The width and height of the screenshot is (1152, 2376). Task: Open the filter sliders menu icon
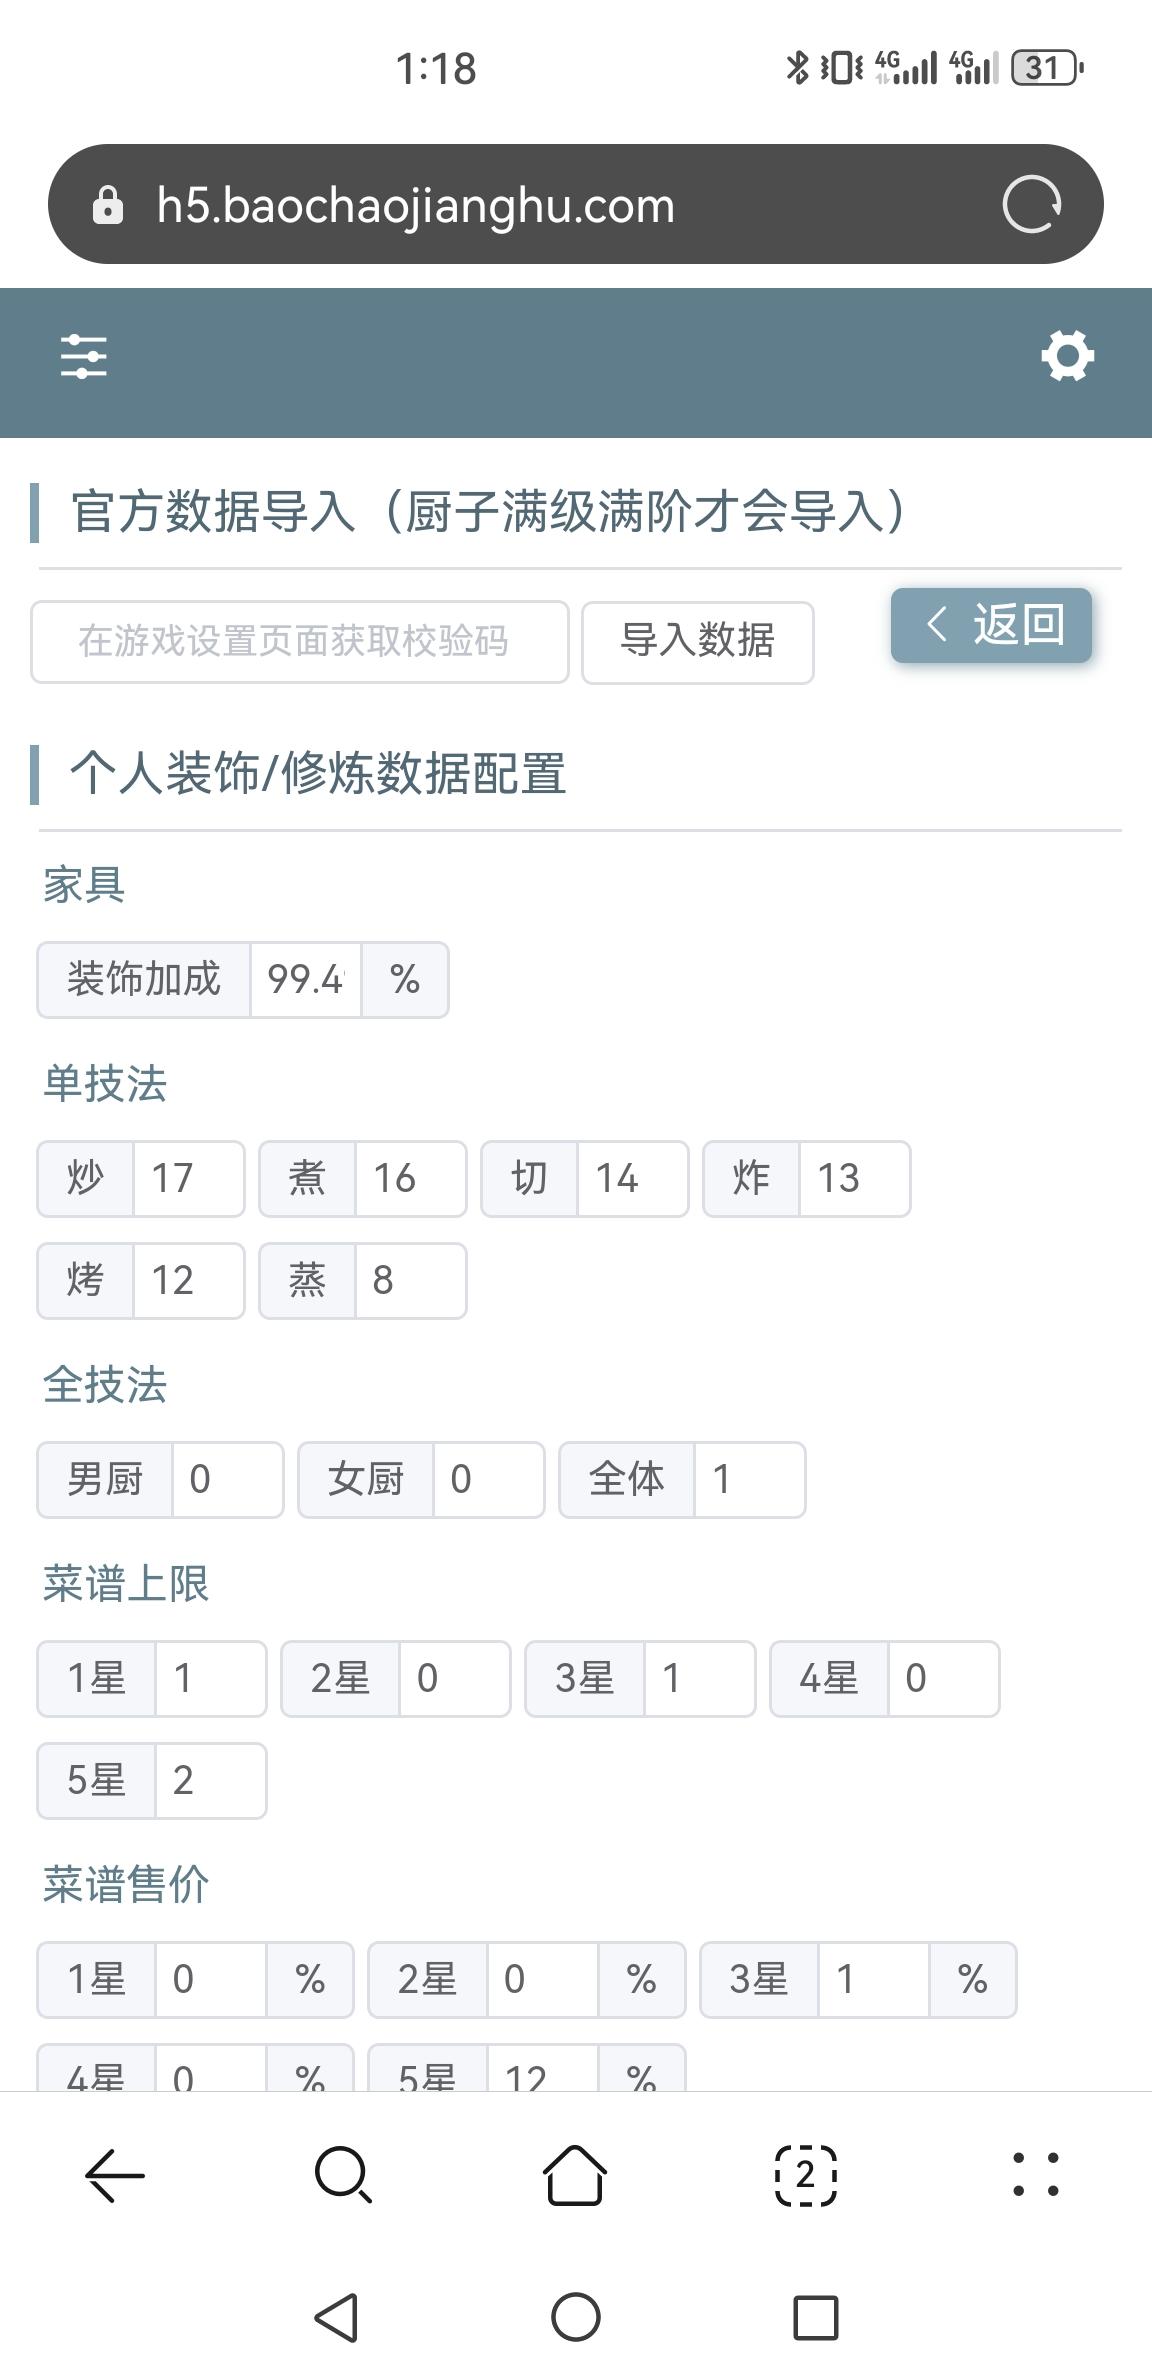[x=84, y=357]
